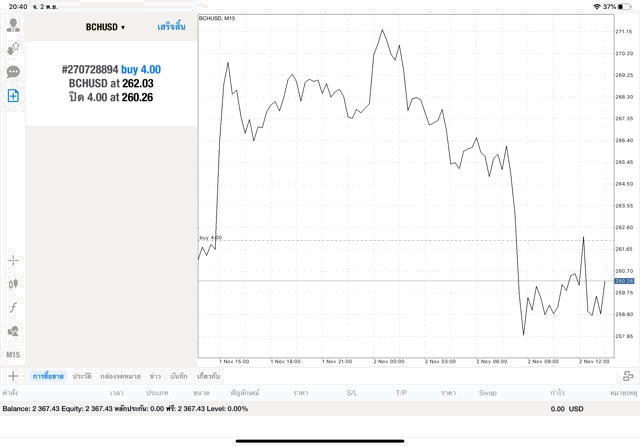Open the chart objects shapes icon
This screenshot has height=447, width=640.
click(x=13, y=331)
